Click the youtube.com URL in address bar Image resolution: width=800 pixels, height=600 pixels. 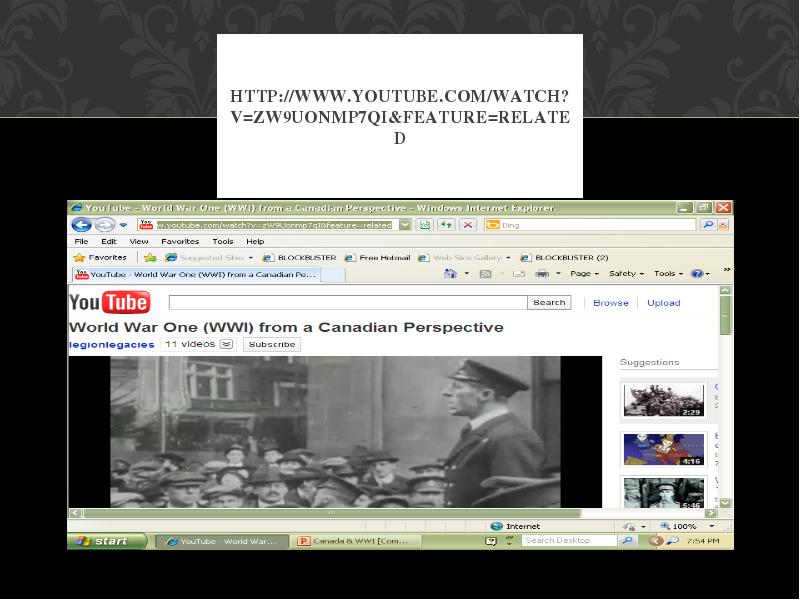[x=274, y=225]
